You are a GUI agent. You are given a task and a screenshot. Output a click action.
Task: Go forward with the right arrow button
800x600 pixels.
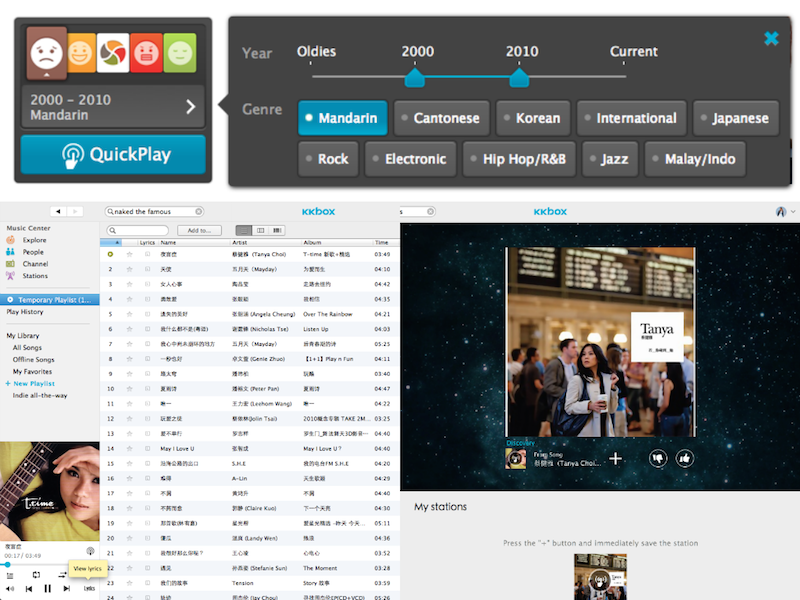[x=75, y=211]
